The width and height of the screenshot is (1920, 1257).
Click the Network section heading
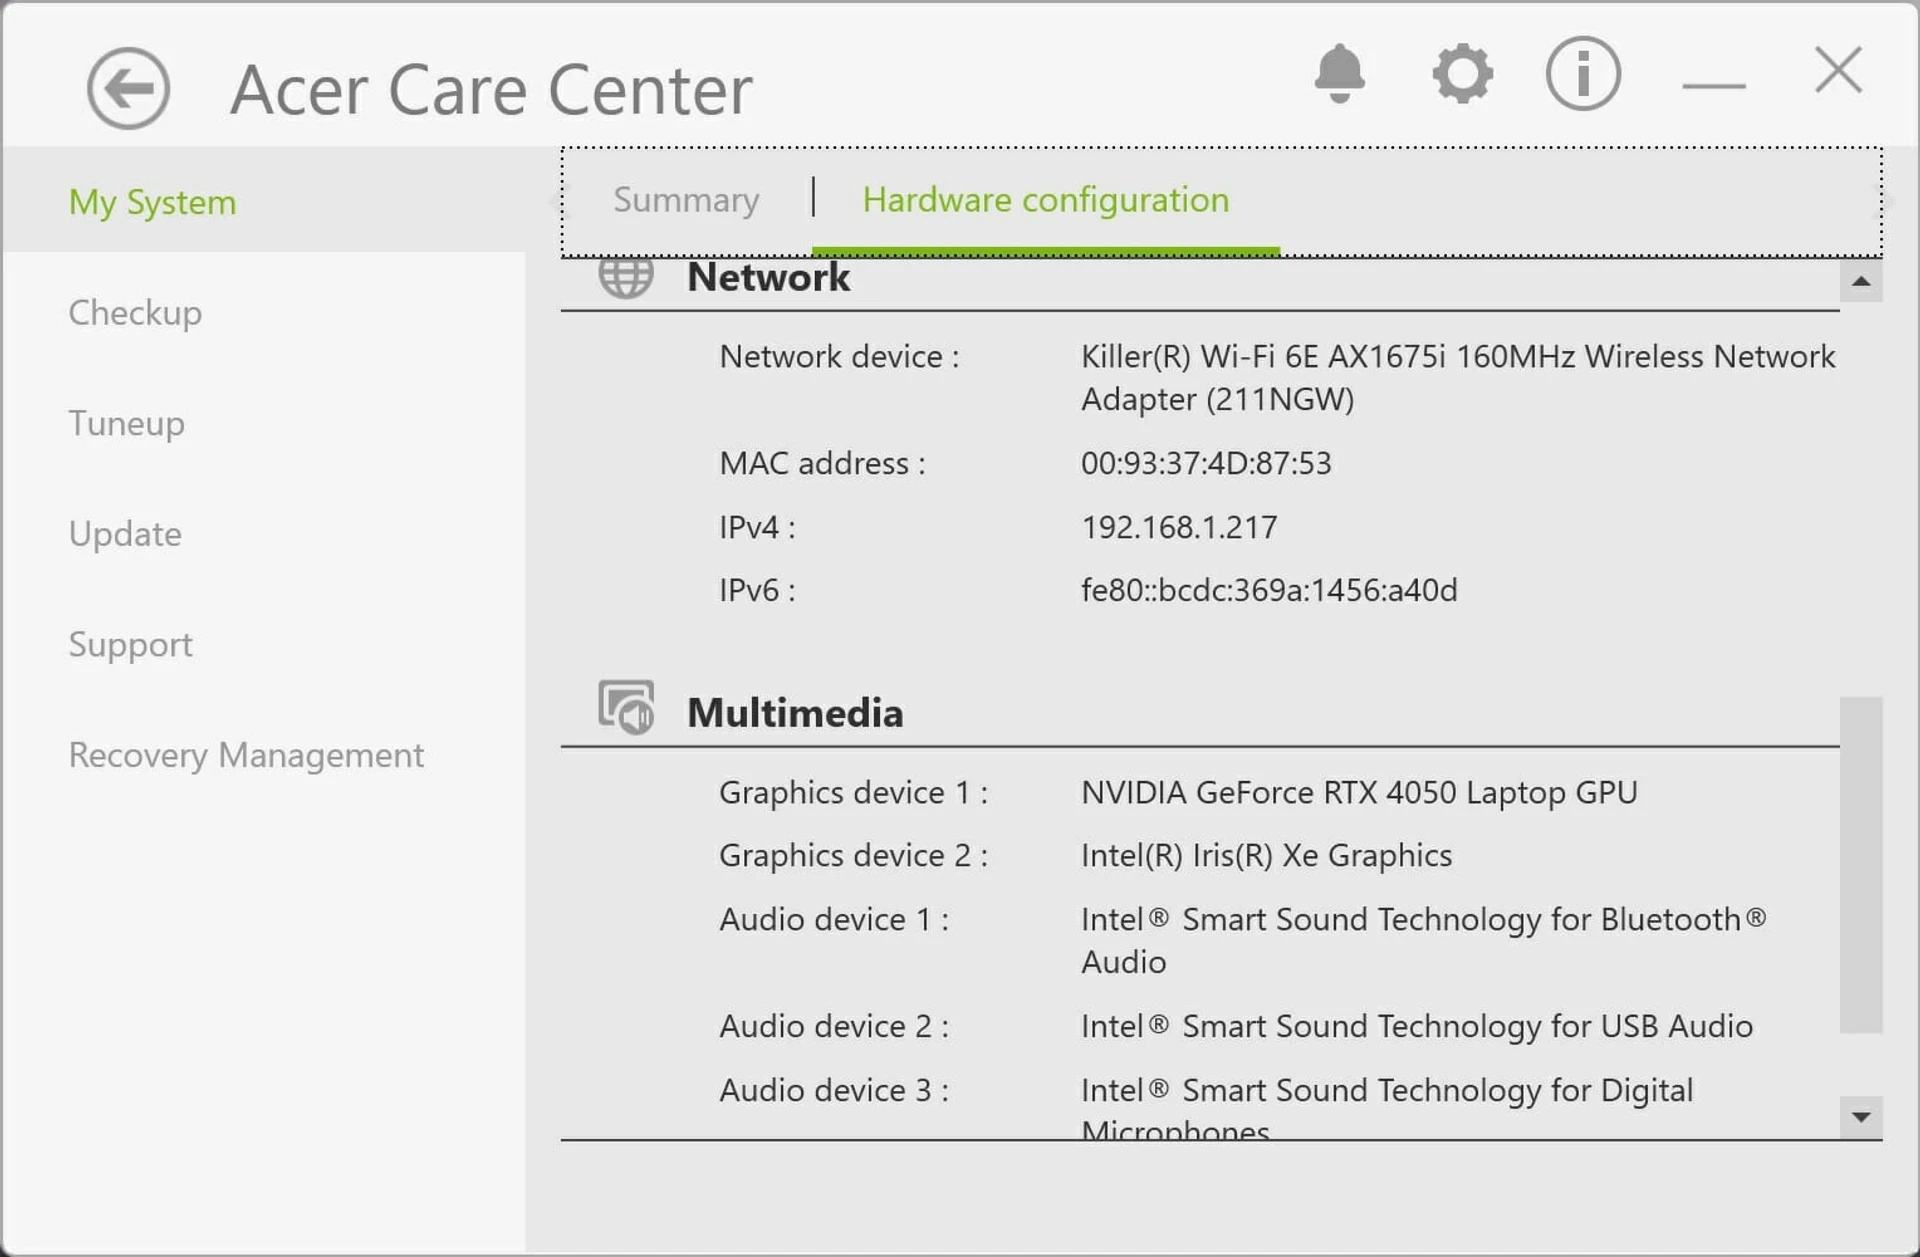[x=768, y=277]
